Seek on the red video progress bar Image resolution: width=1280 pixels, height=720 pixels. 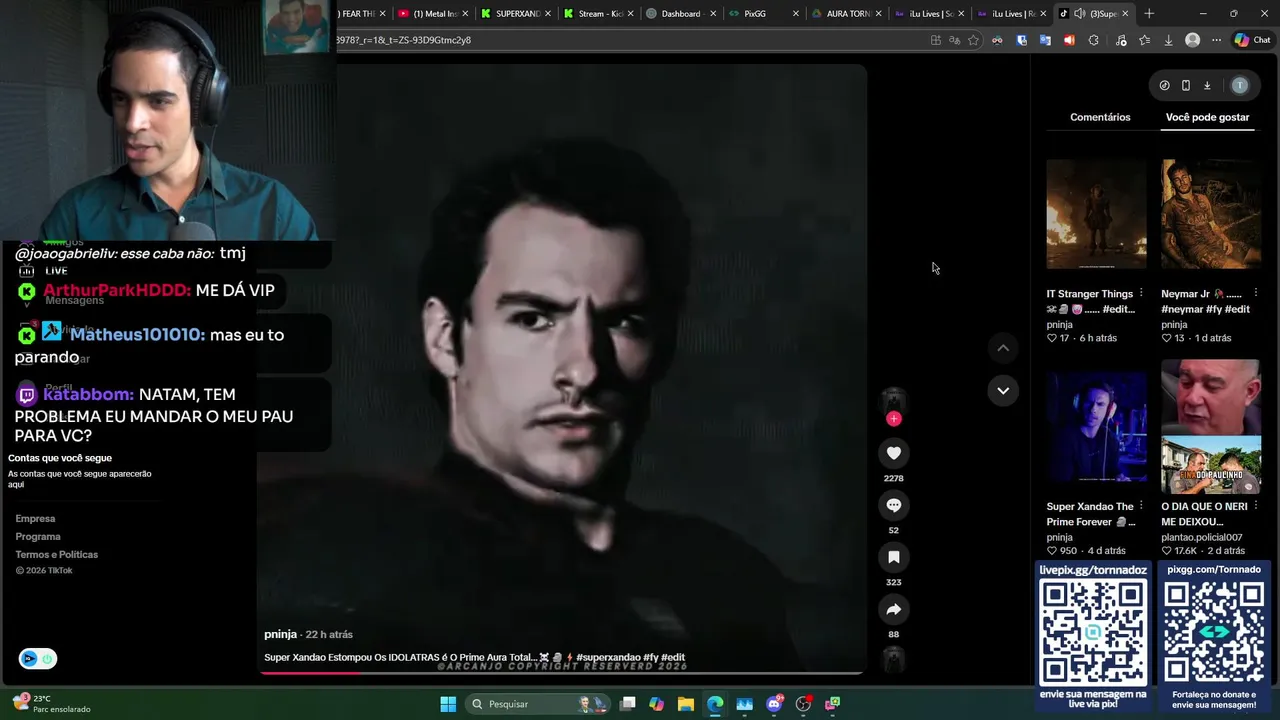pos(560,673)
